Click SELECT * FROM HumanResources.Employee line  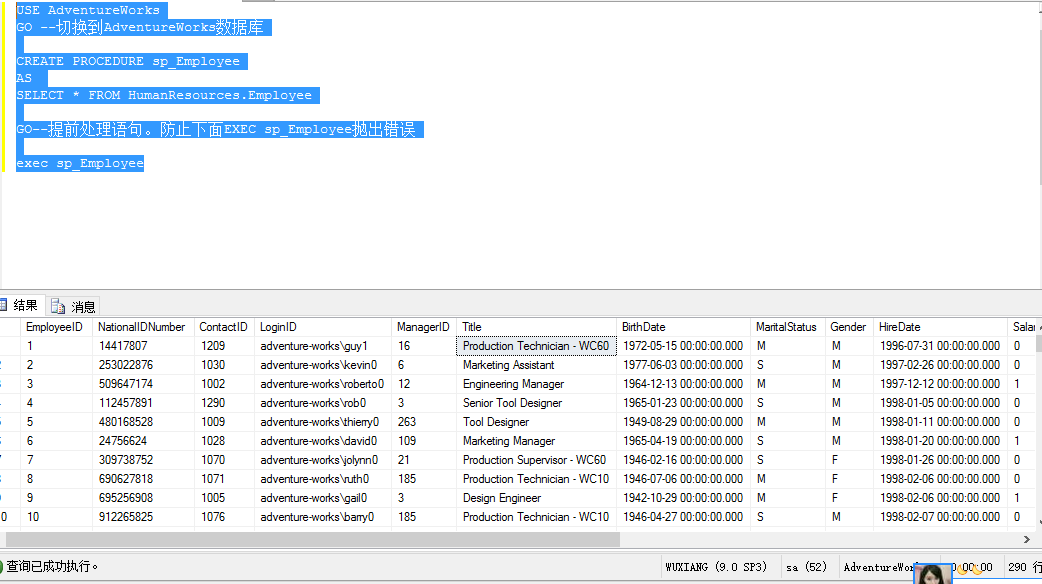pos(164,95)
